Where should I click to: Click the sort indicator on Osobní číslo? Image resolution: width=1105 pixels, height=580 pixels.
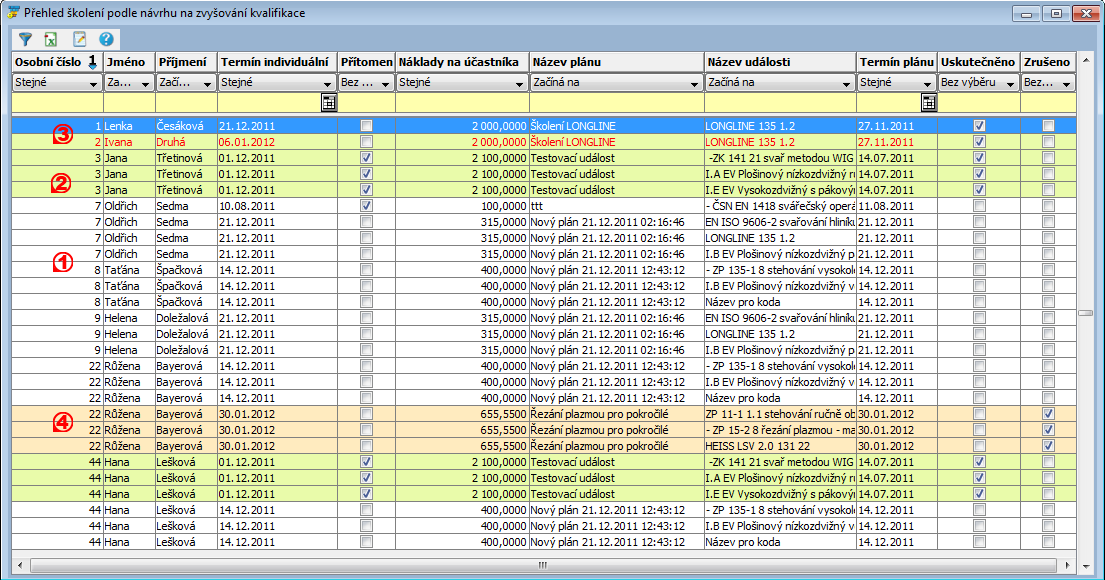(92, 62)
